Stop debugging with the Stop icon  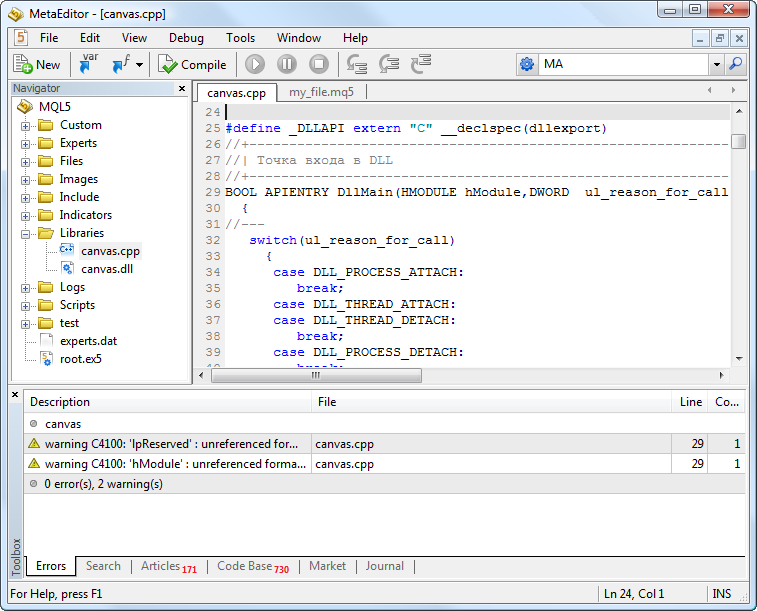[319, 64]
